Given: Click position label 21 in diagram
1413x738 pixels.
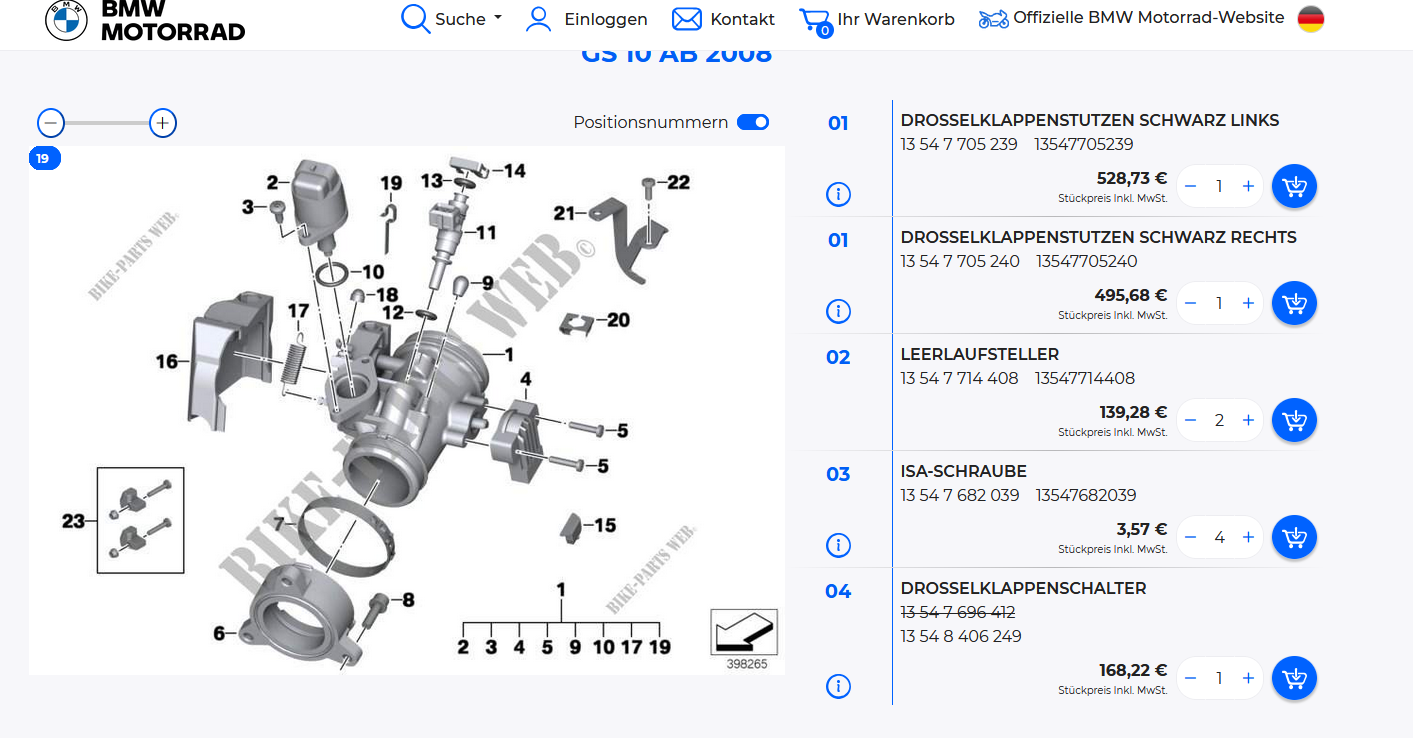Looking at the screenshot, I should tap(565, 213).
